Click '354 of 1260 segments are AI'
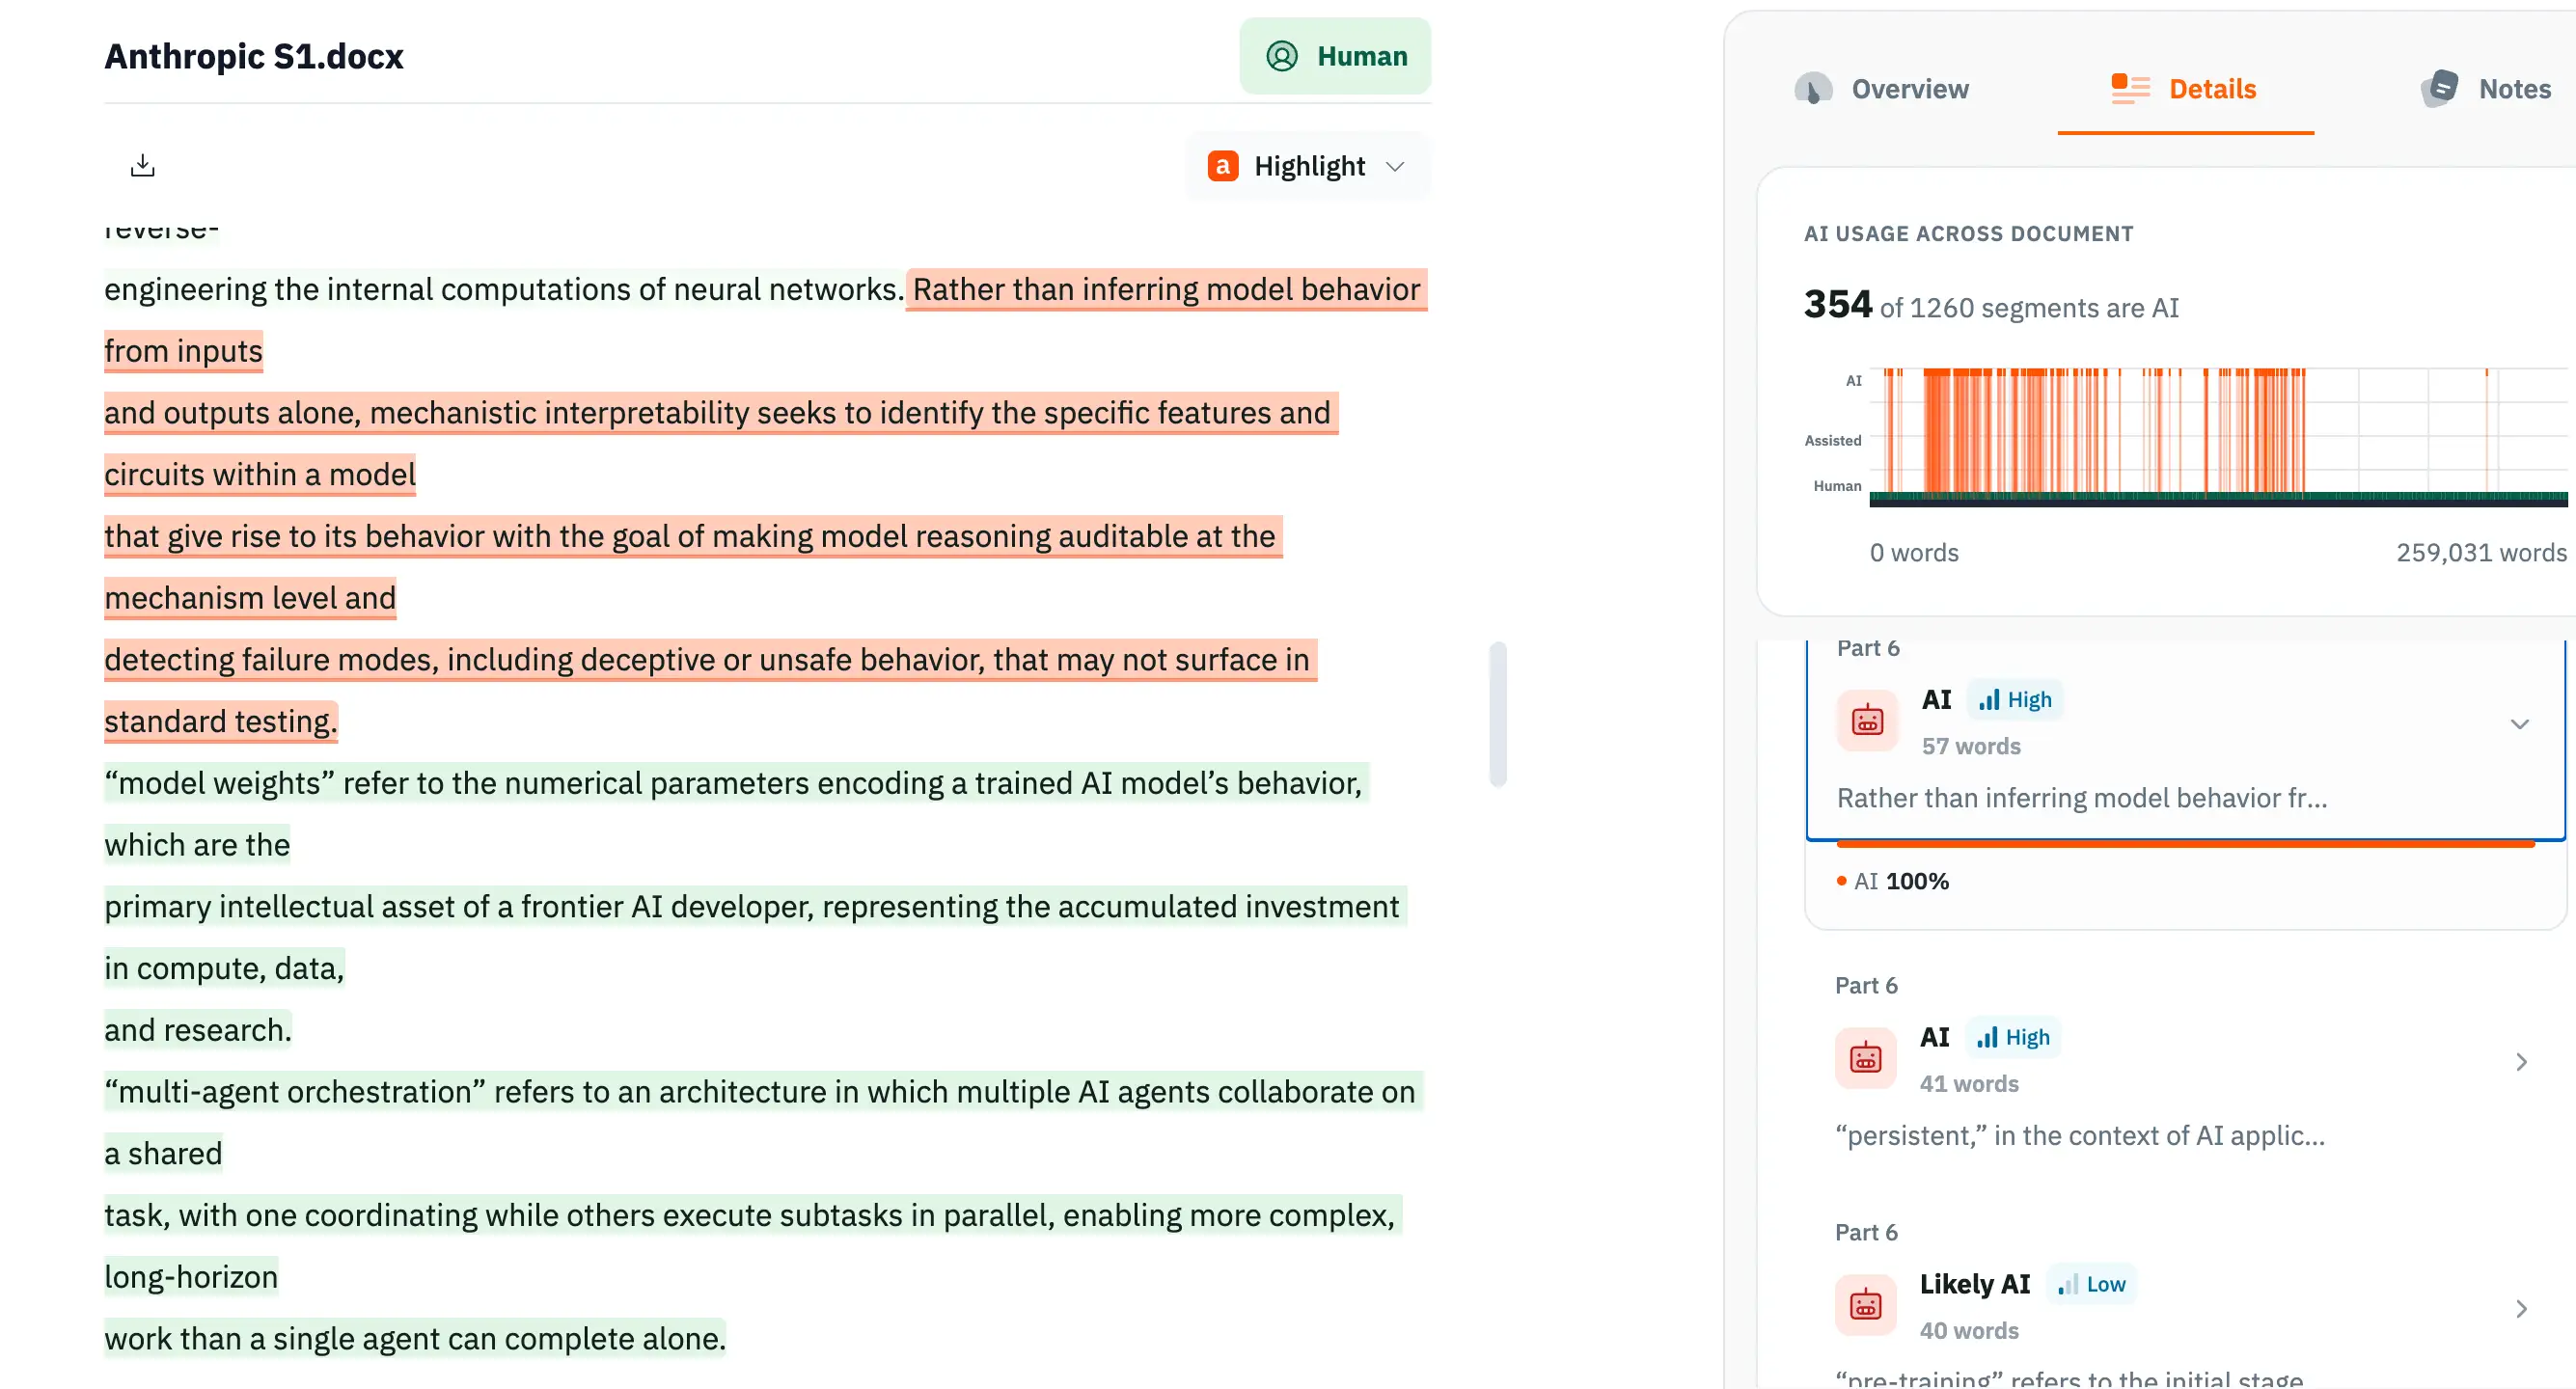 coord(1991,305)
